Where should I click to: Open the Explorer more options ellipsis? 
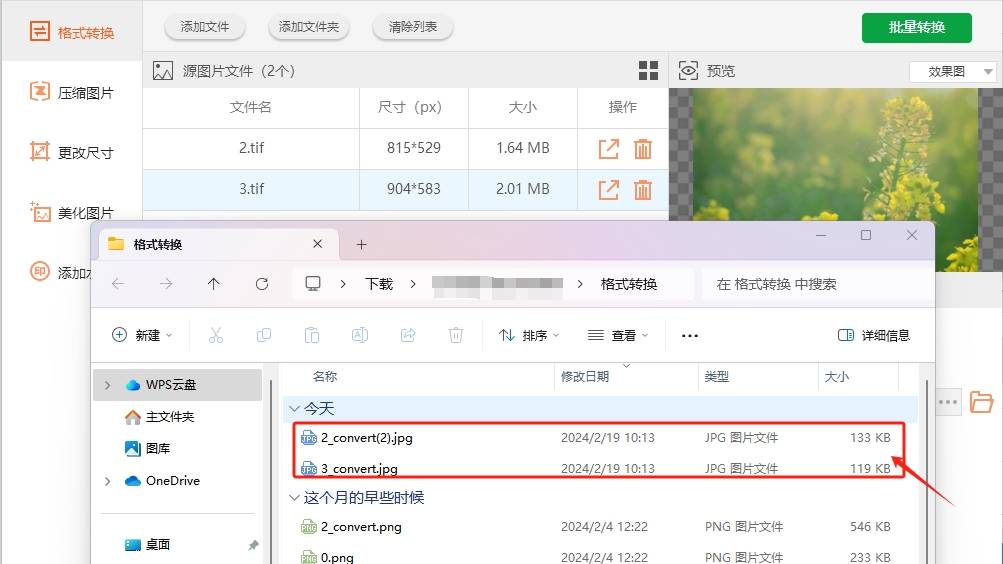pos(690,335)
